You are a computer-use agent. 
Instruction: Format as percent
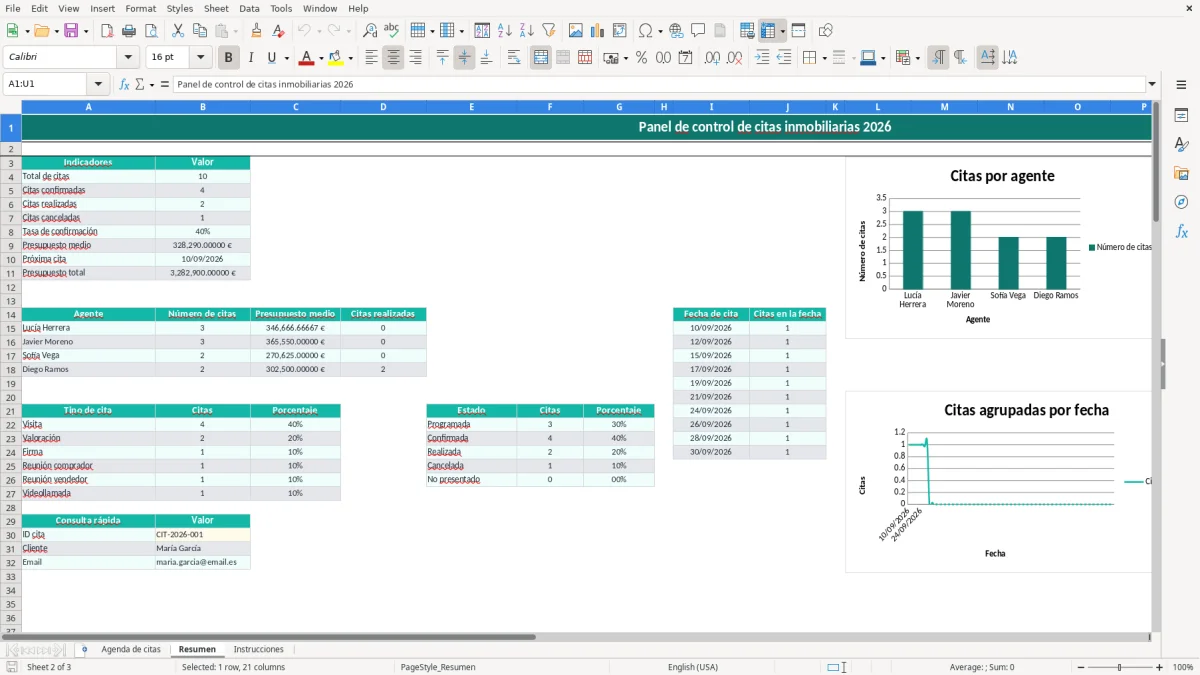(x=641, y=58)
